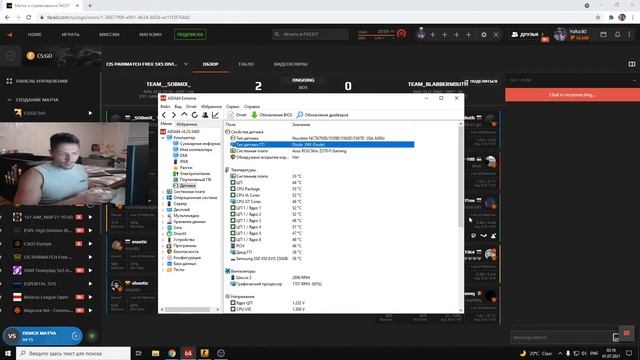The image size is (640, 360).
Task: Open the друзья friends panel
Action: pyautogui.click(x=525, y=35)
